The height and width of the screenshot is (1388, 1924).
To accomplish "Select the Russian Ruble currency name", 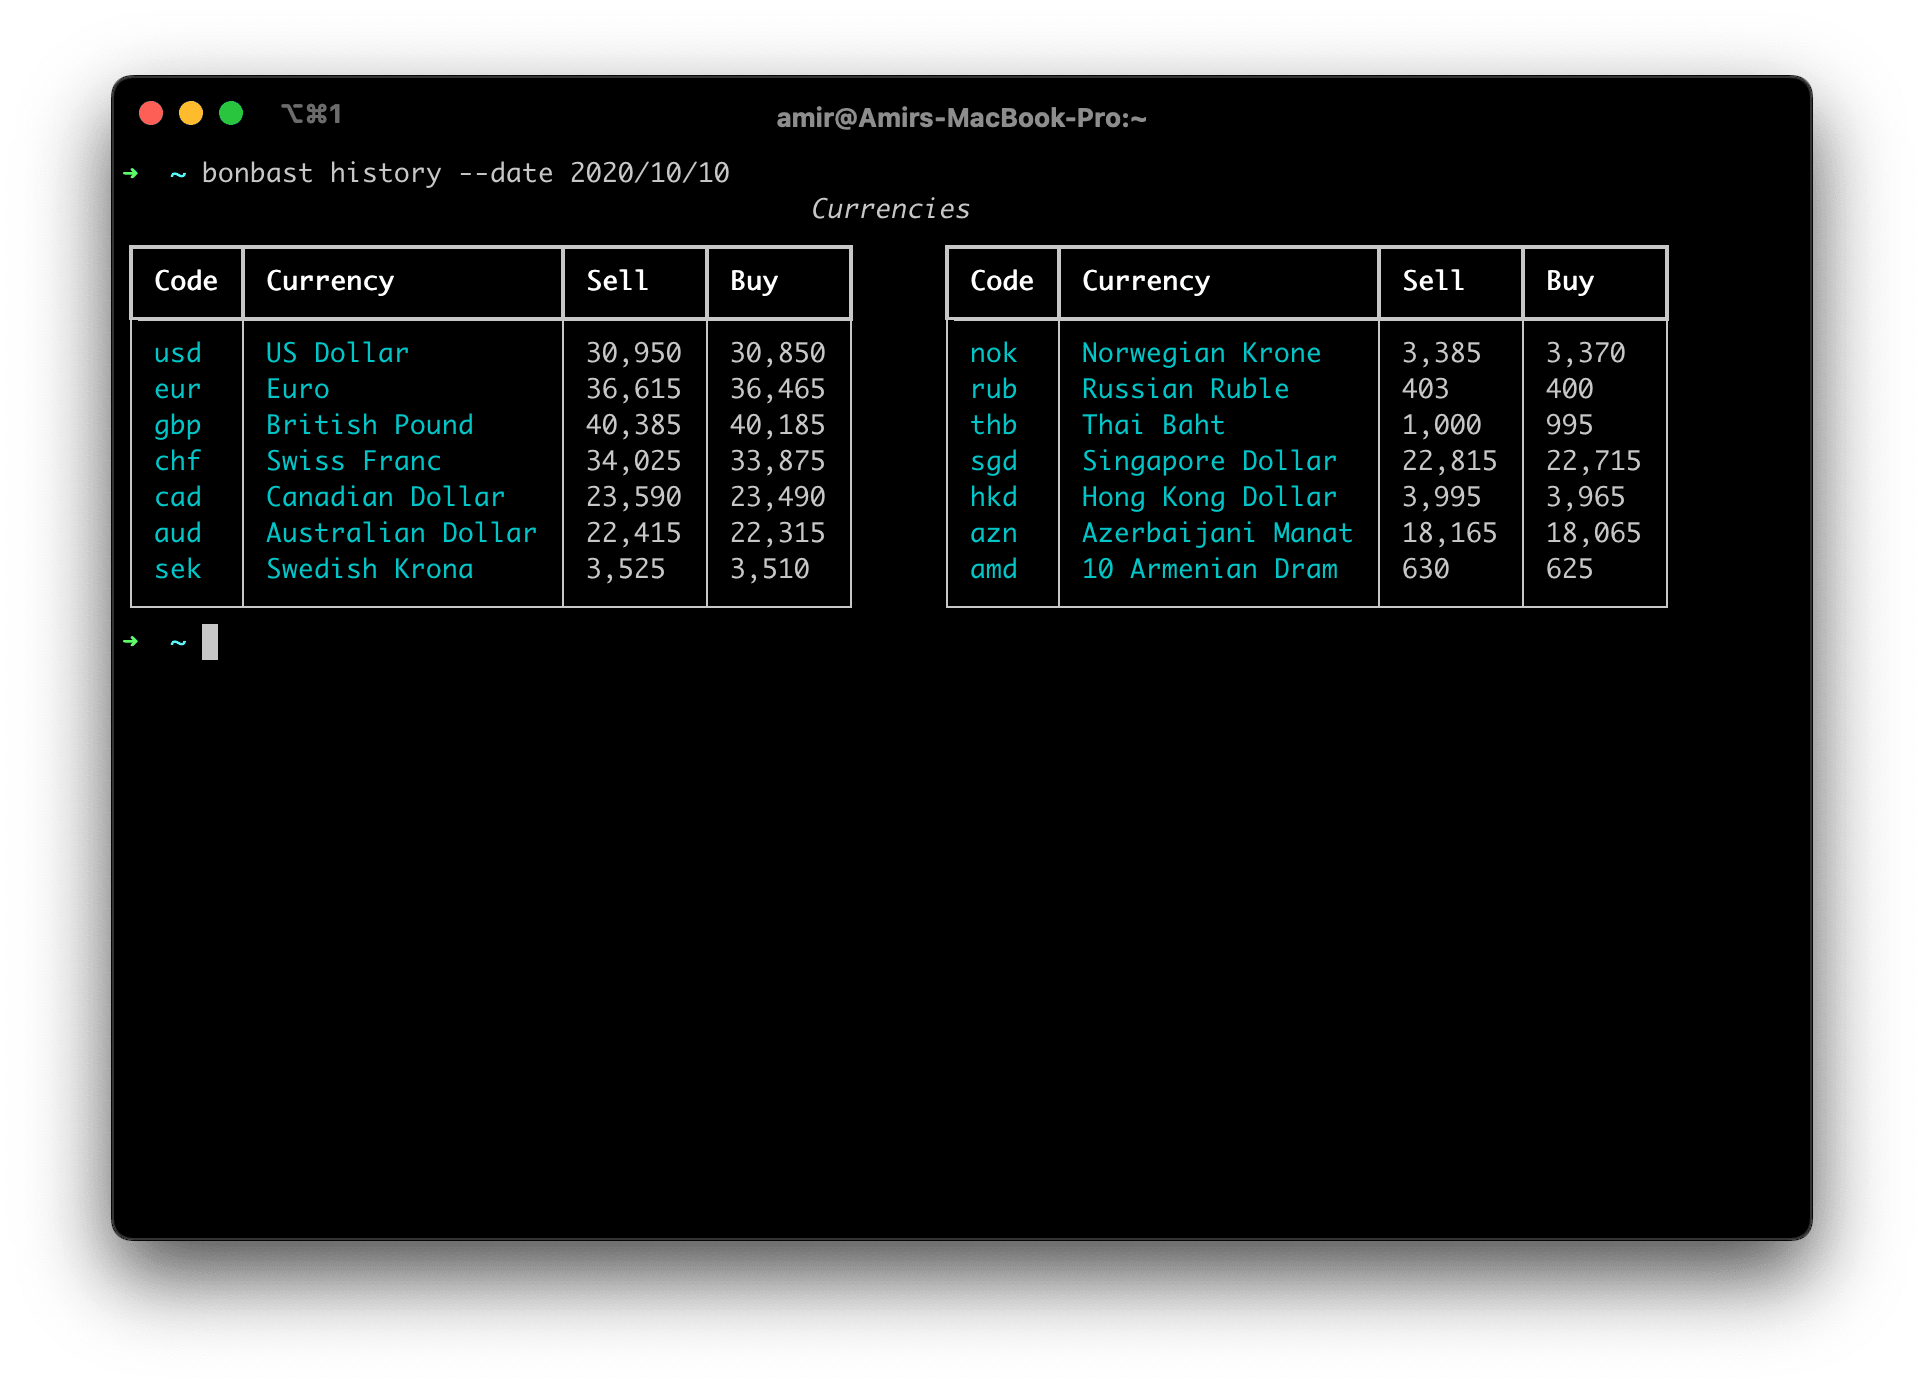I will click(x=1186, y=389).
